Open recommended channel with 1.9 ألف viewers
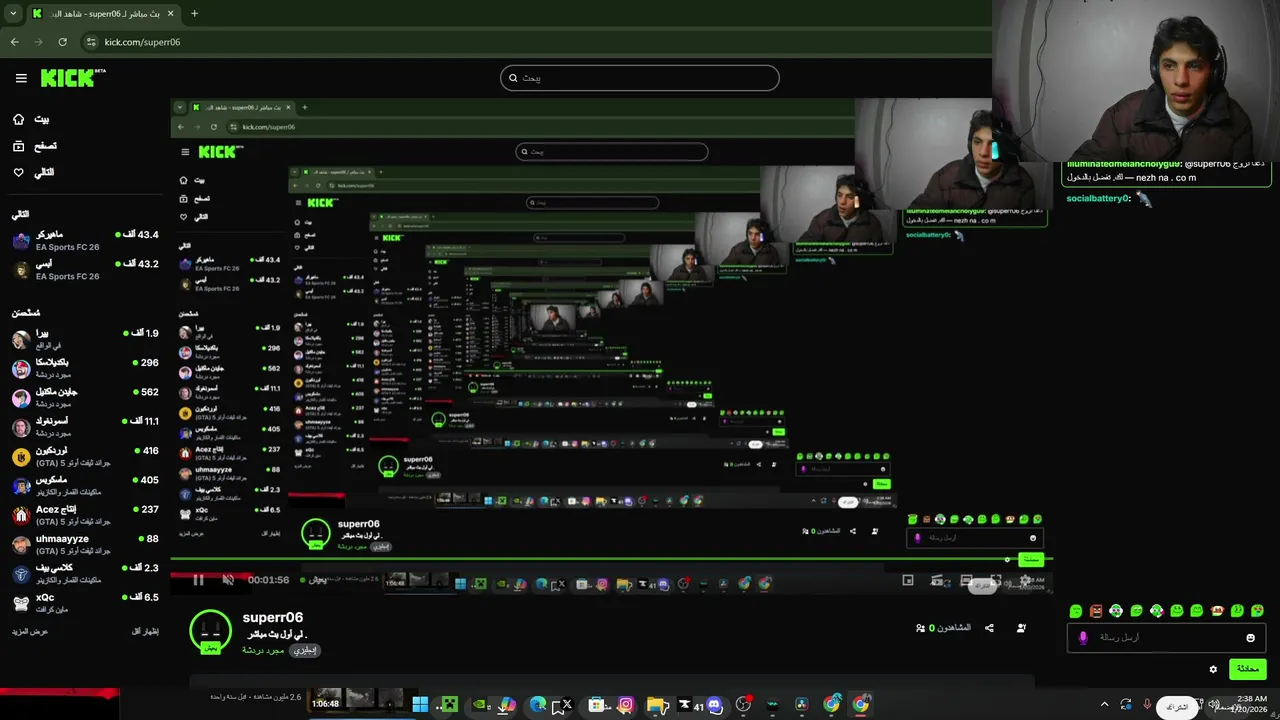This screenshot has width=1280, height=720. click(x=85, y=339)
